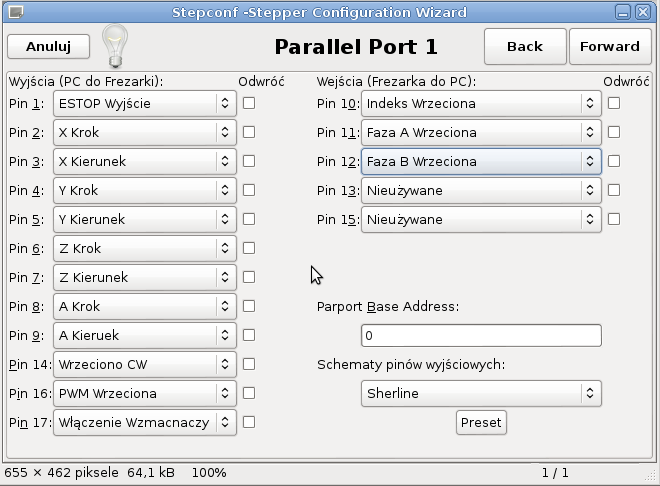Open Pin 15 Nieużywane dropdown

pos(480,219)
